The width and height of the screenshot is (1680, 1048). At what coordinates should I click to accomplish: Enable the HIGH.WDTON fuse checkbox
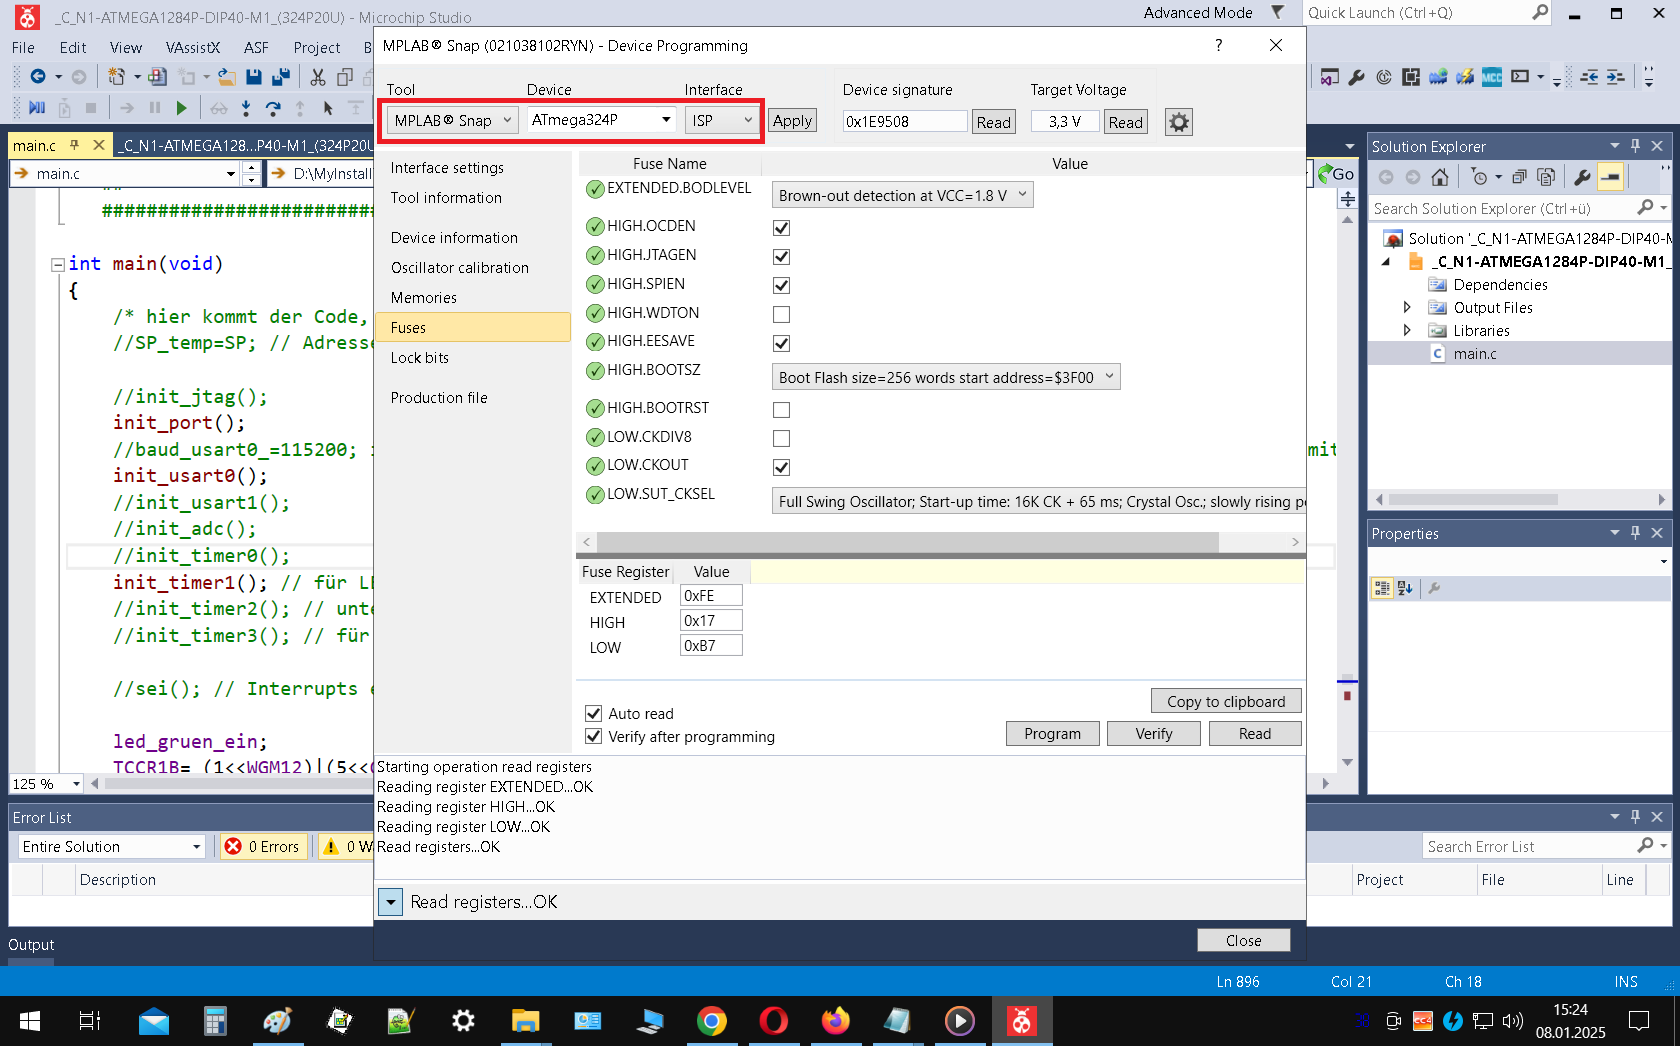[x=782, y=315]
